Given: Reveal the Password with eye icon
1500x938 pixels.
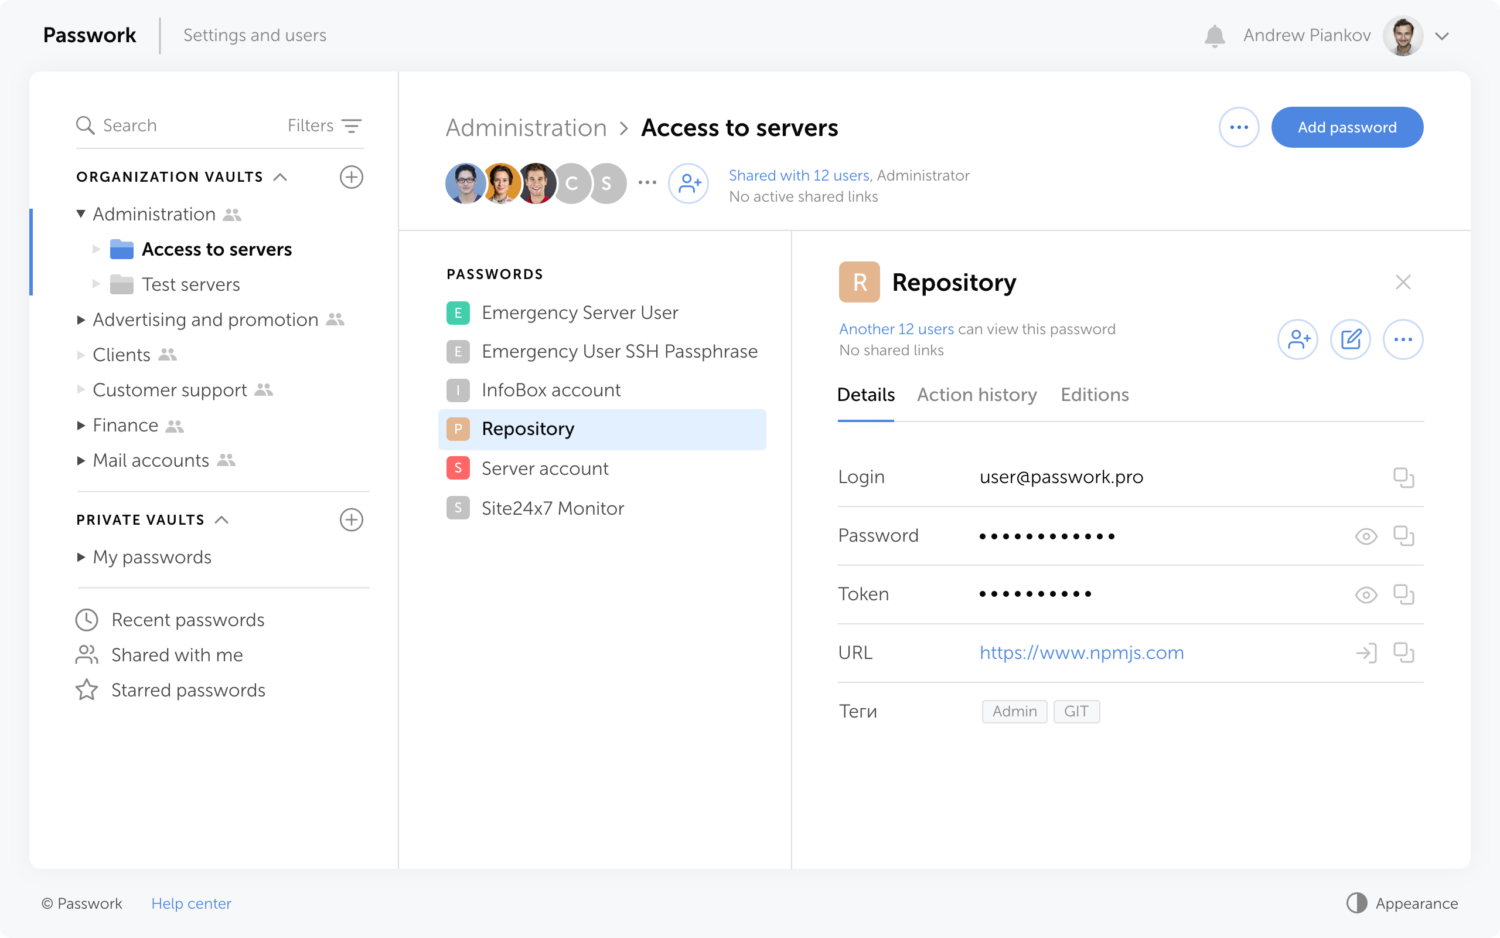Looking at the screenshot, I should pos(1365,537).
